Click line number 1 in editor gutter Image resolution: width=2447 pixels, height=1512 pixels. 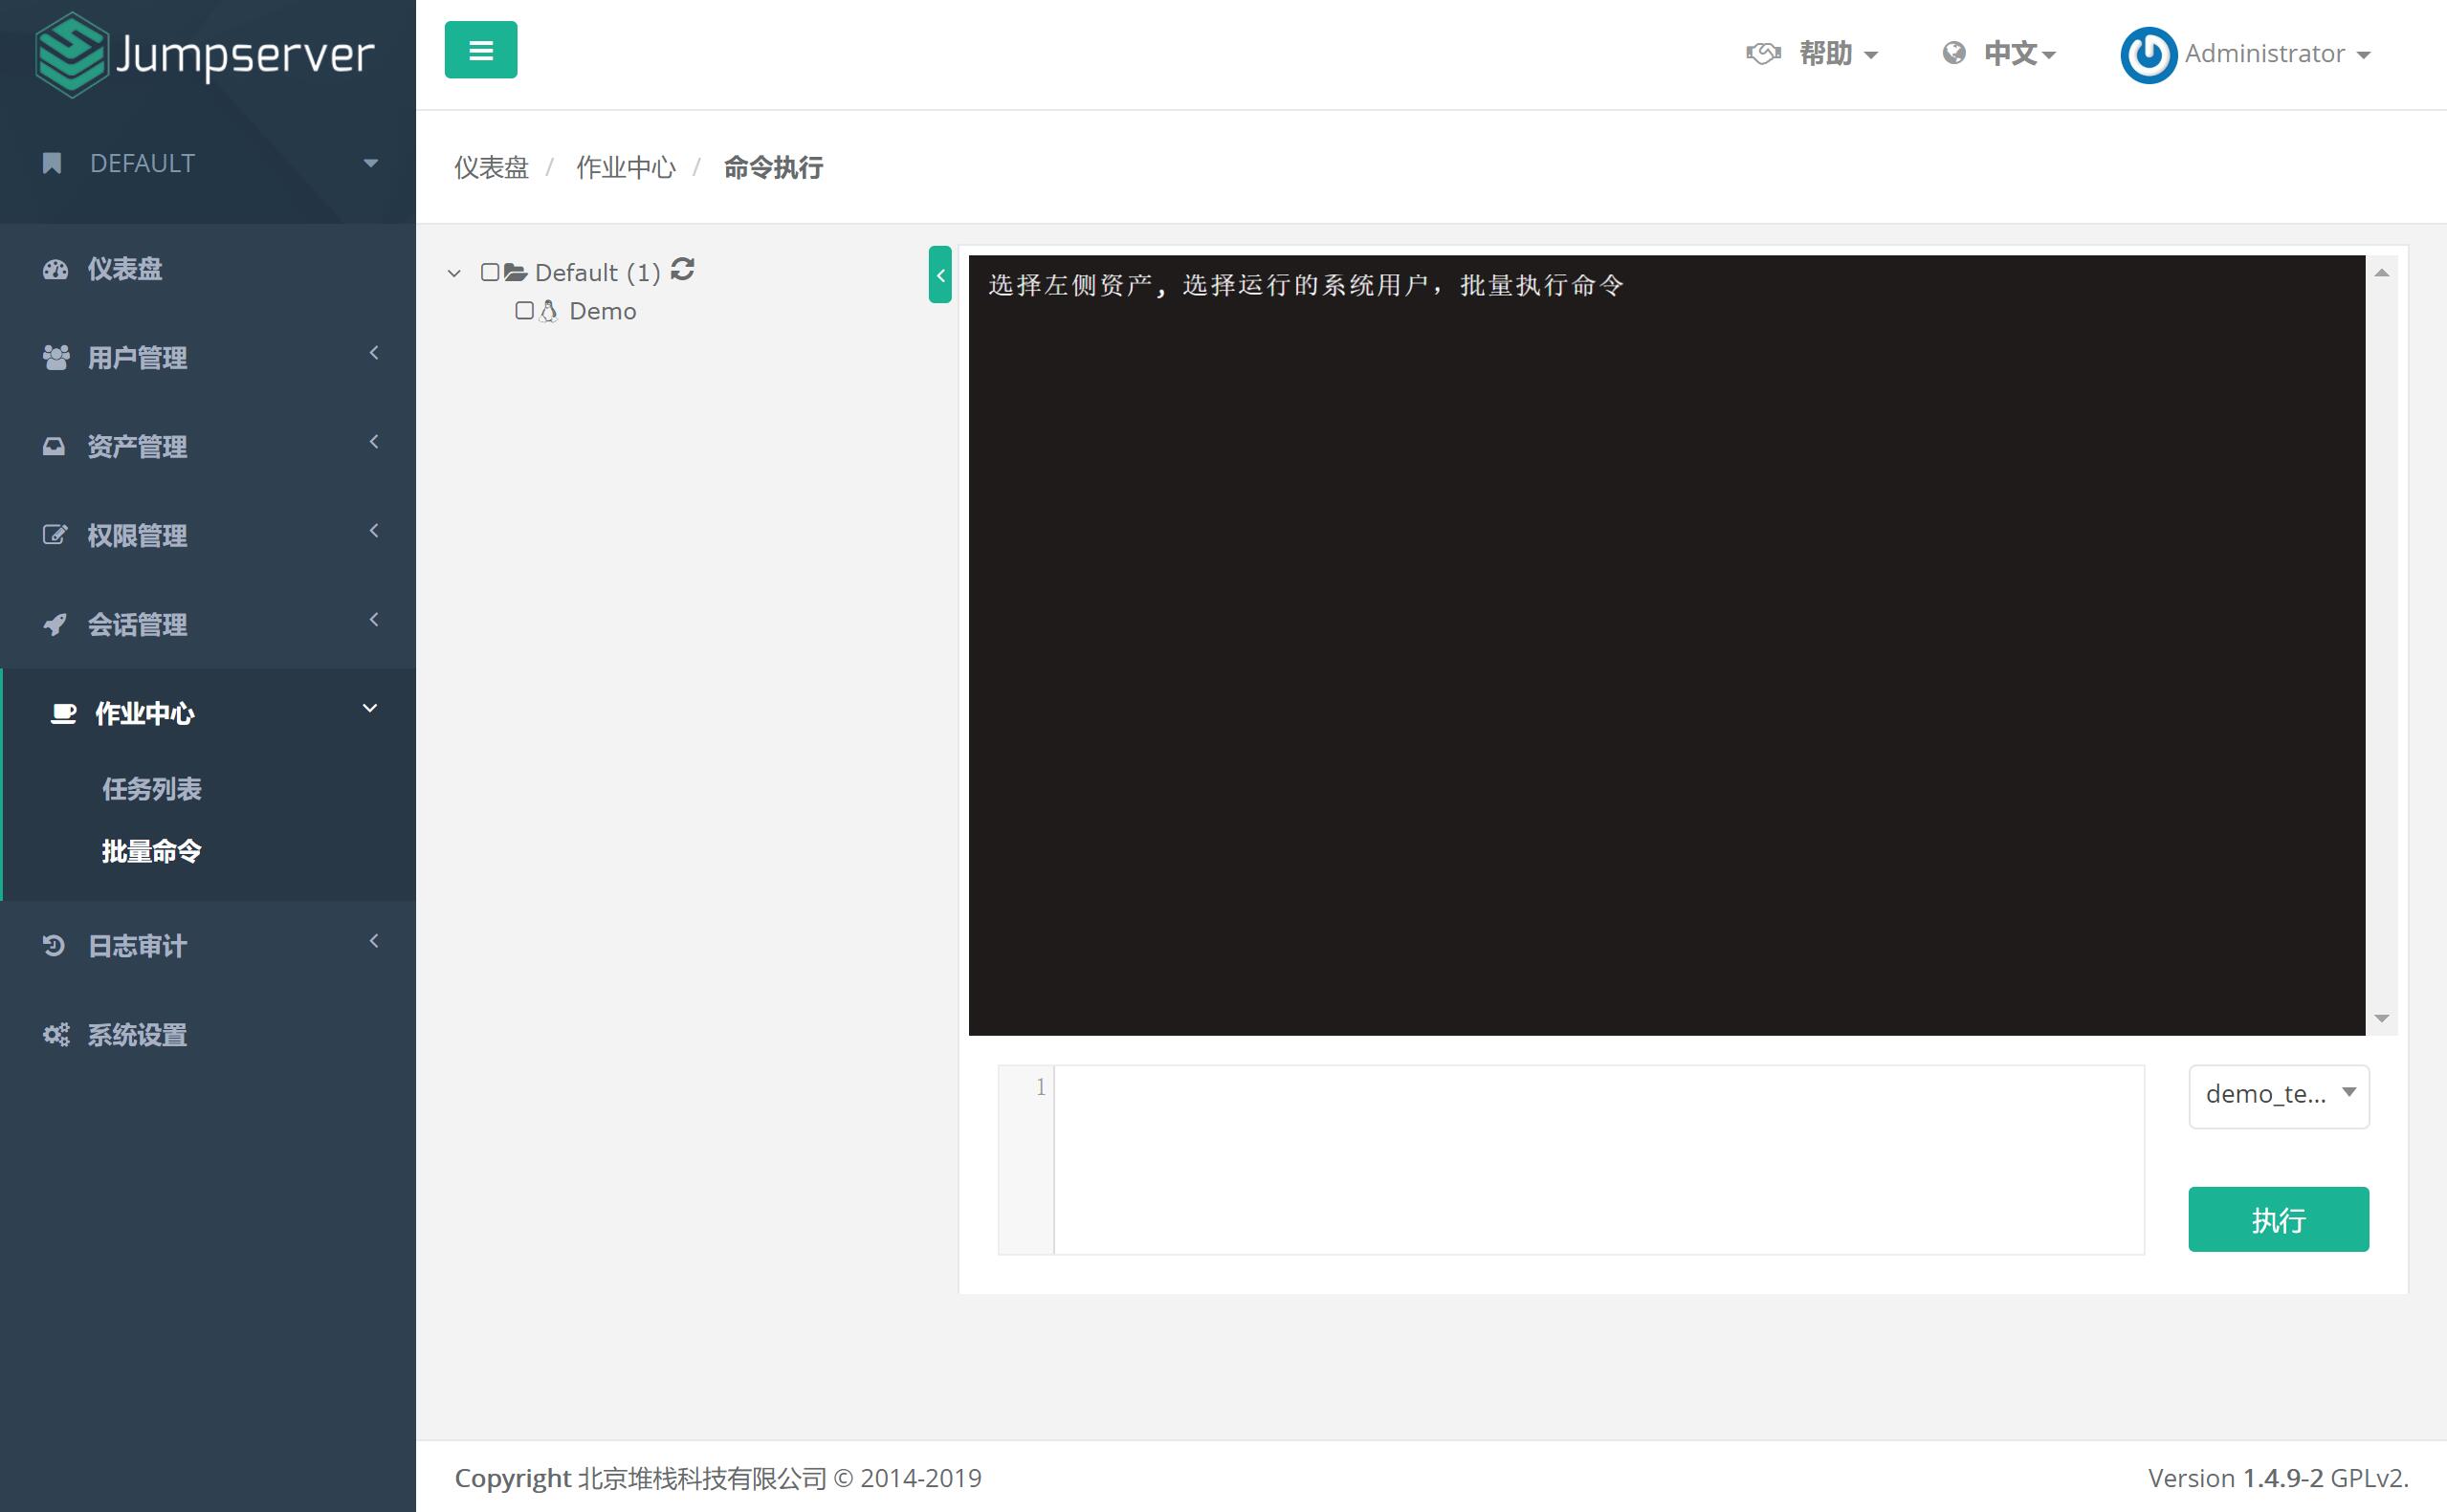point(1040,1087)
